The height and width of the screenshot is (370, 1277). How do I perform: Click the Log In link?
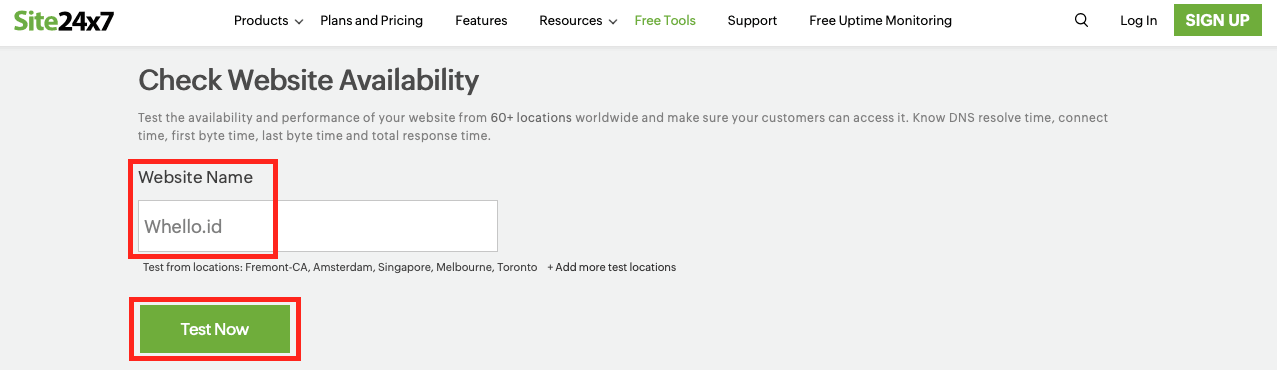click(1138, 20)
